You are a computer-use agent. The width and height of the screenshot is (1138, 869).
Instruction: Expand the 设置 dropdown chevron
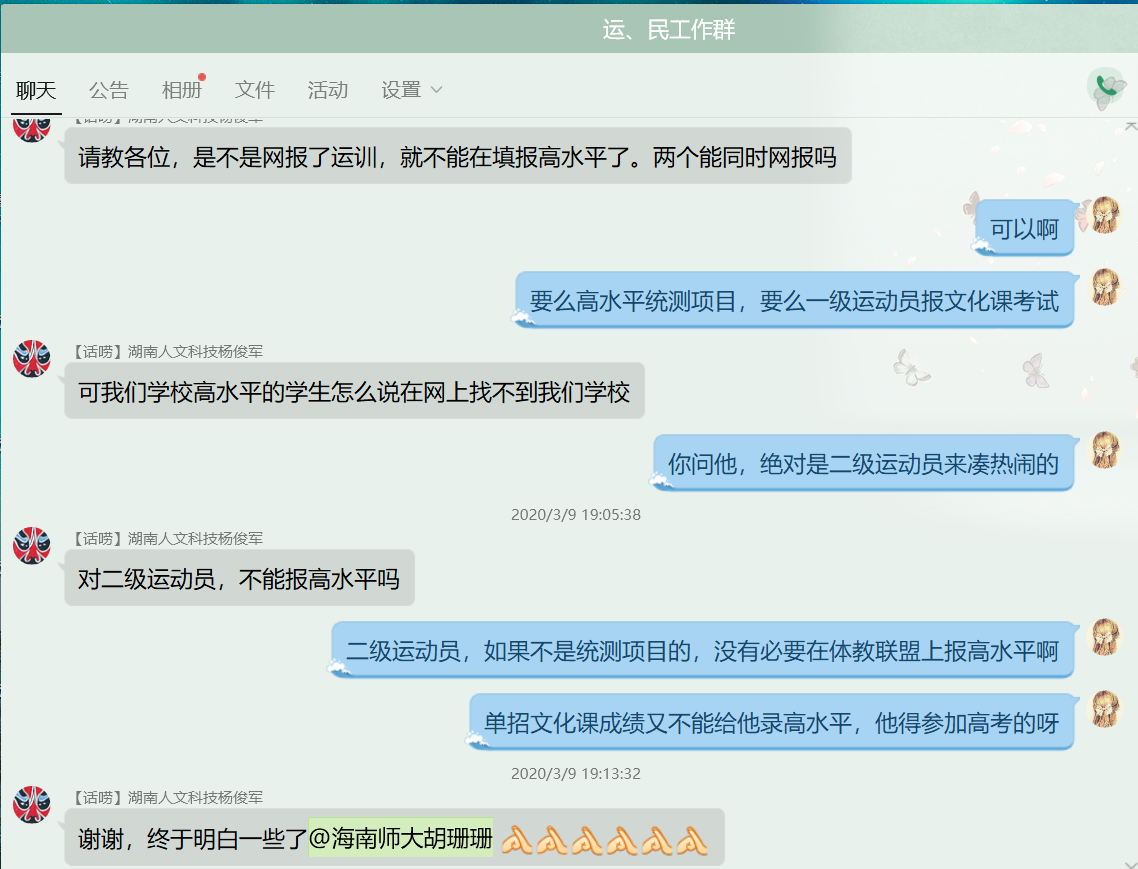tap(437, 90)
